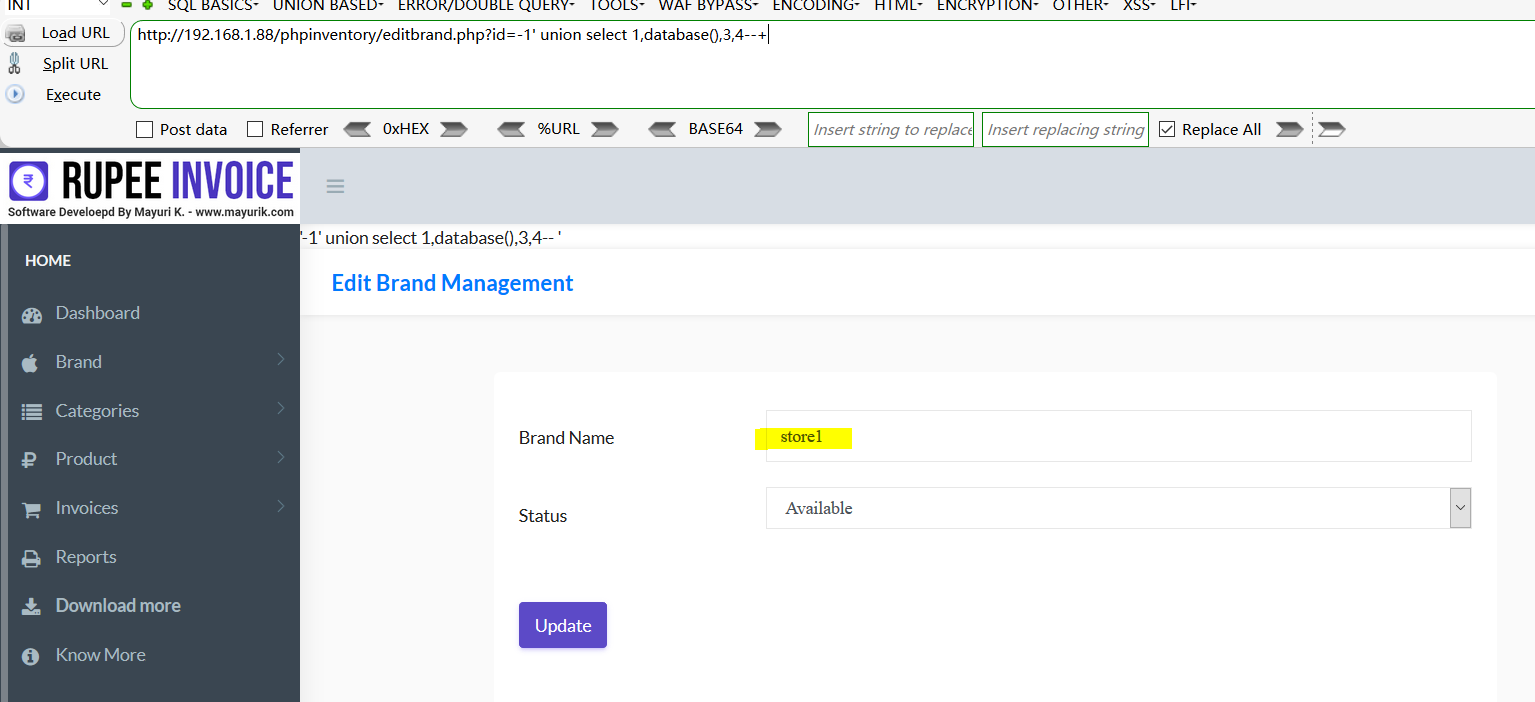Click the Rupee Invoice logo

(x=151, y=186)
